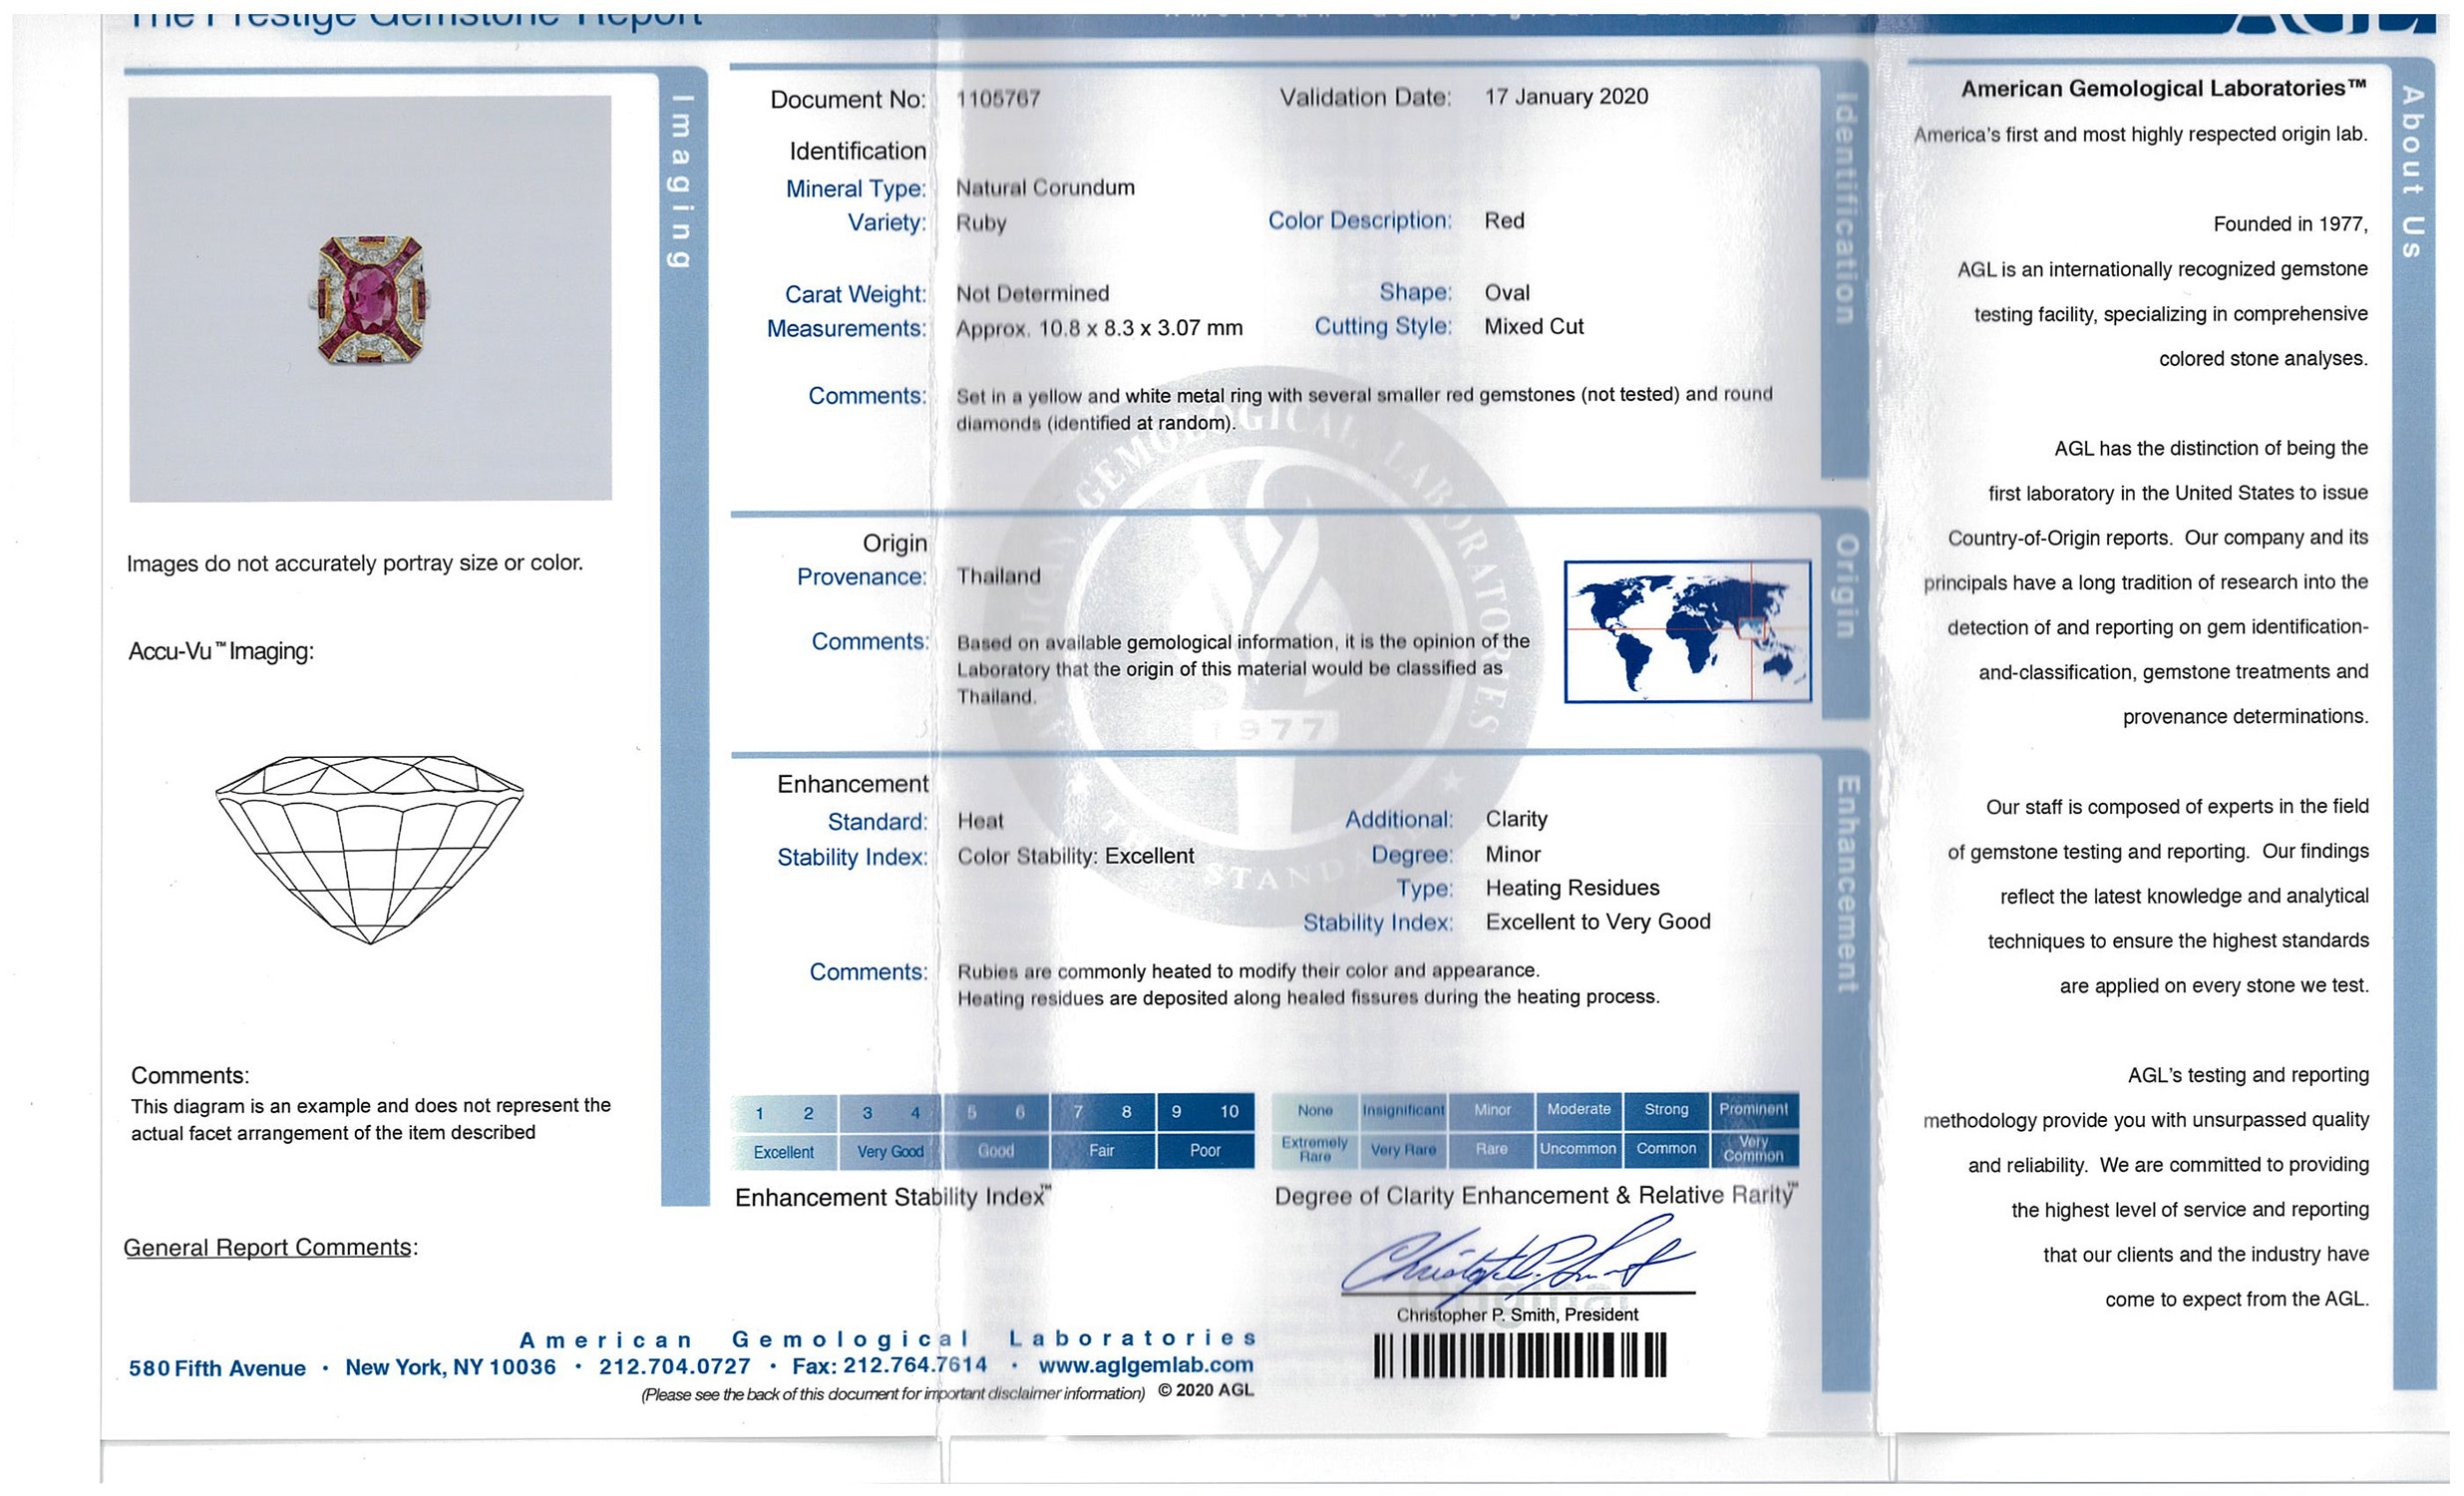
Task: Click the Very Rare rarity cell
Action: [1403, 1150]
